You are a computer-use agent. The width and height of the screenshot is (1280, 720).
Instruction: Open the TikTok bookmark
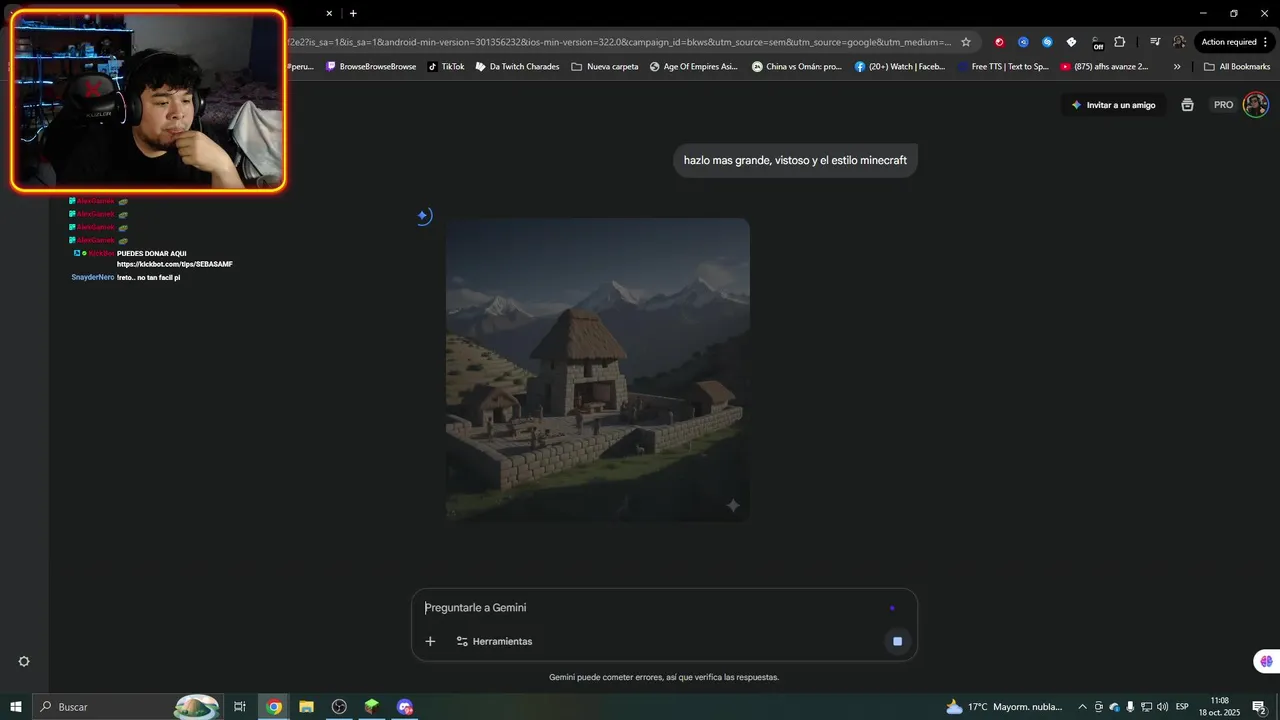click(x=446, y=67)
